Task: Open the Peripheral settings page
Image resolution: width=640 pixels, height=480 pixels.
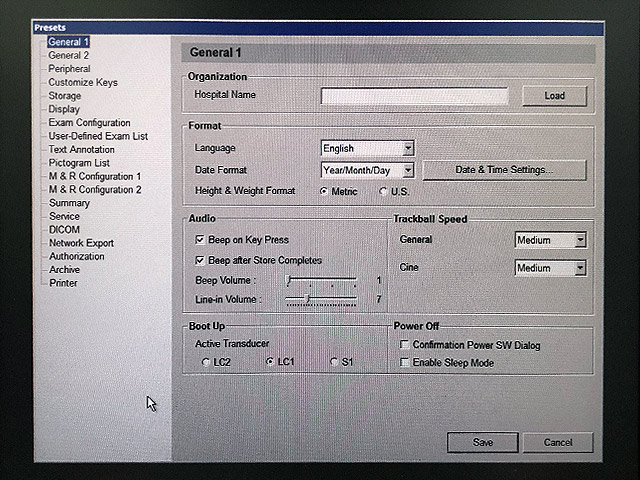Action: (69, 69)
